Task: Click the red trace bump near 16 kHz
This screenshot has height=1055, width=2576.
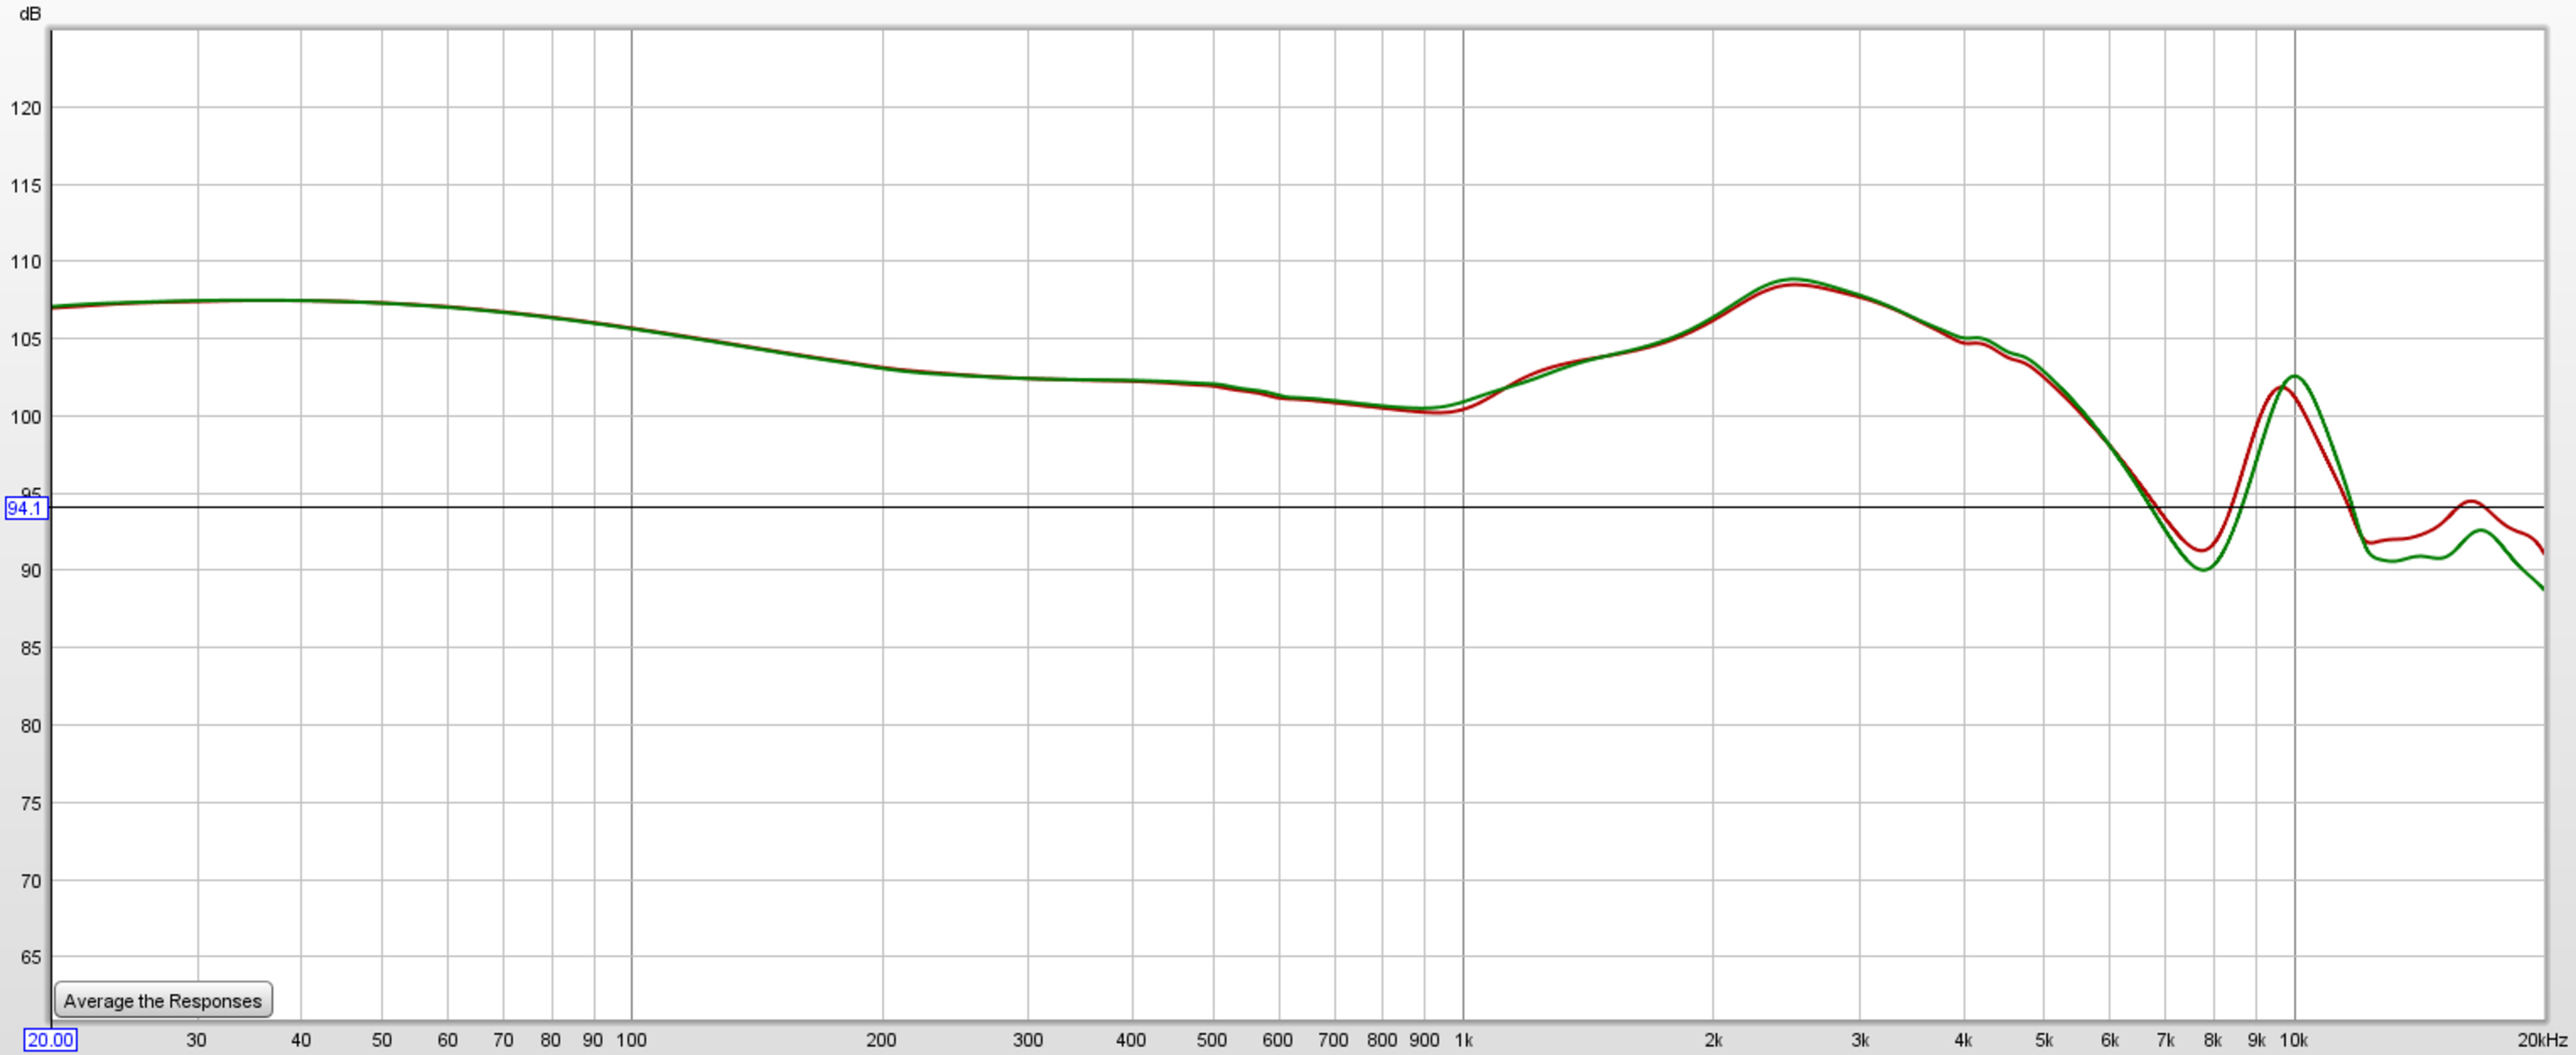Action: 2472,501
